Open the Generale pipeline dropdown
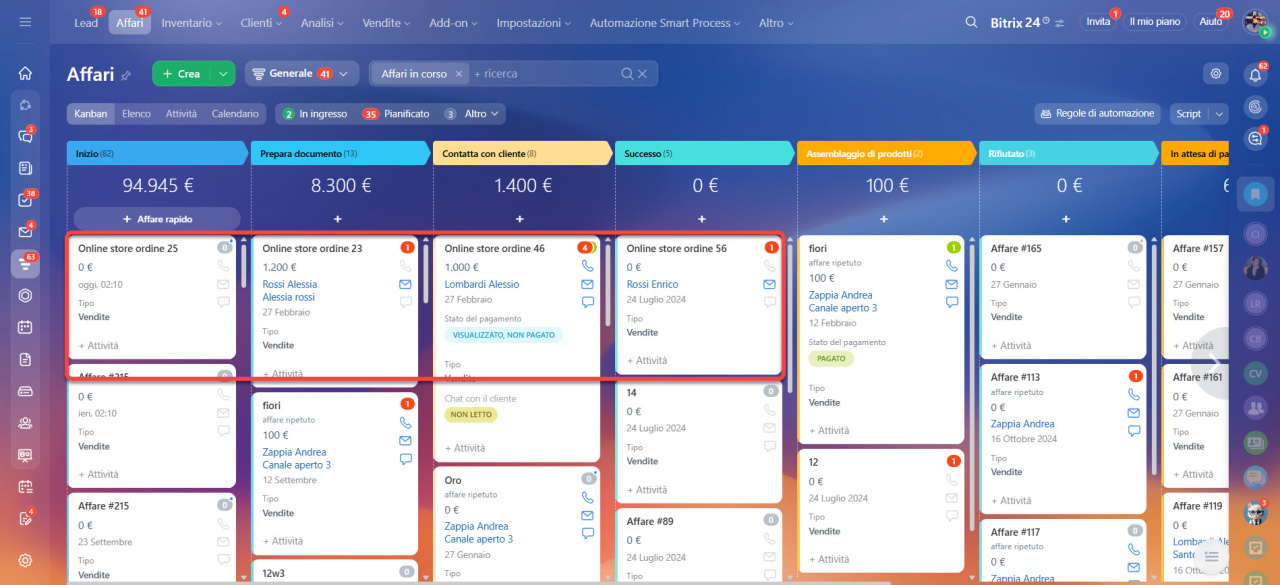Viewport: 1280px width, 585px height. pyautogui.click(x=301, y=74)
